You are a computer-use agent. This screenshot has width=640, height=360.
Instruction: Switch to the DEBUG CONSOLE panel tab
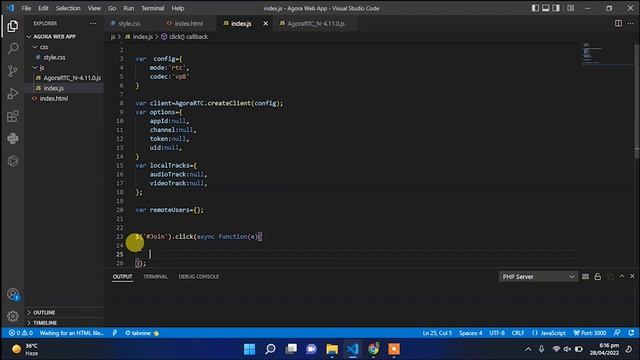point(198,276)
